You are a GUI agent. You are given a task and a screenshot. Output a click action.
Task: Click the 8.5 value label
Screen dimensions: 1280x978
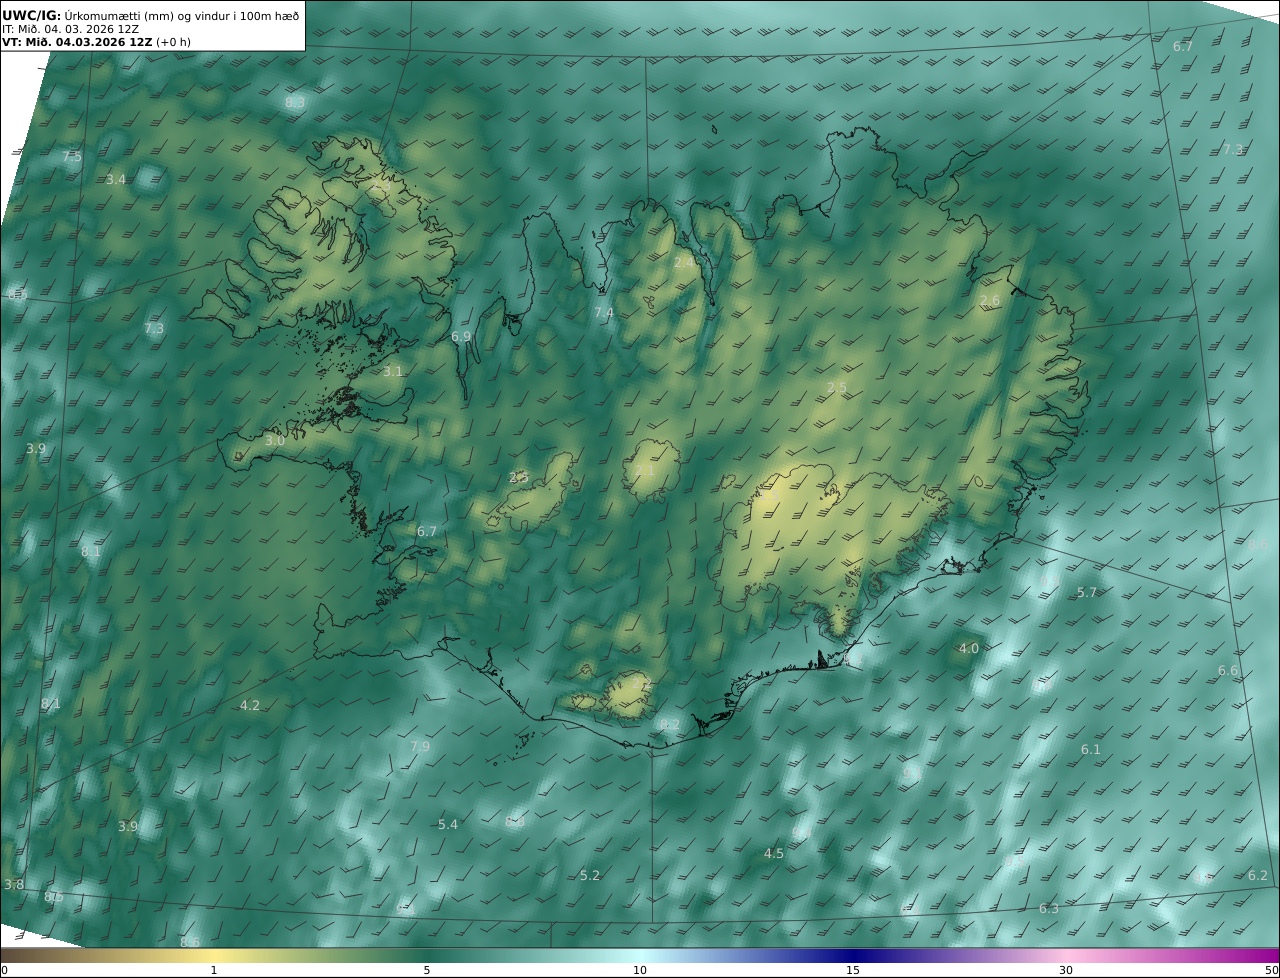click(54, 897)
